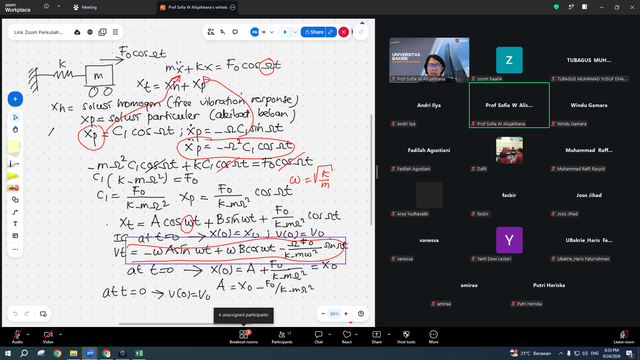Expand React options caret
Image resolution: width=640 pixels, height=360 pixels.
pyautogui.click(x=356, y=334)
